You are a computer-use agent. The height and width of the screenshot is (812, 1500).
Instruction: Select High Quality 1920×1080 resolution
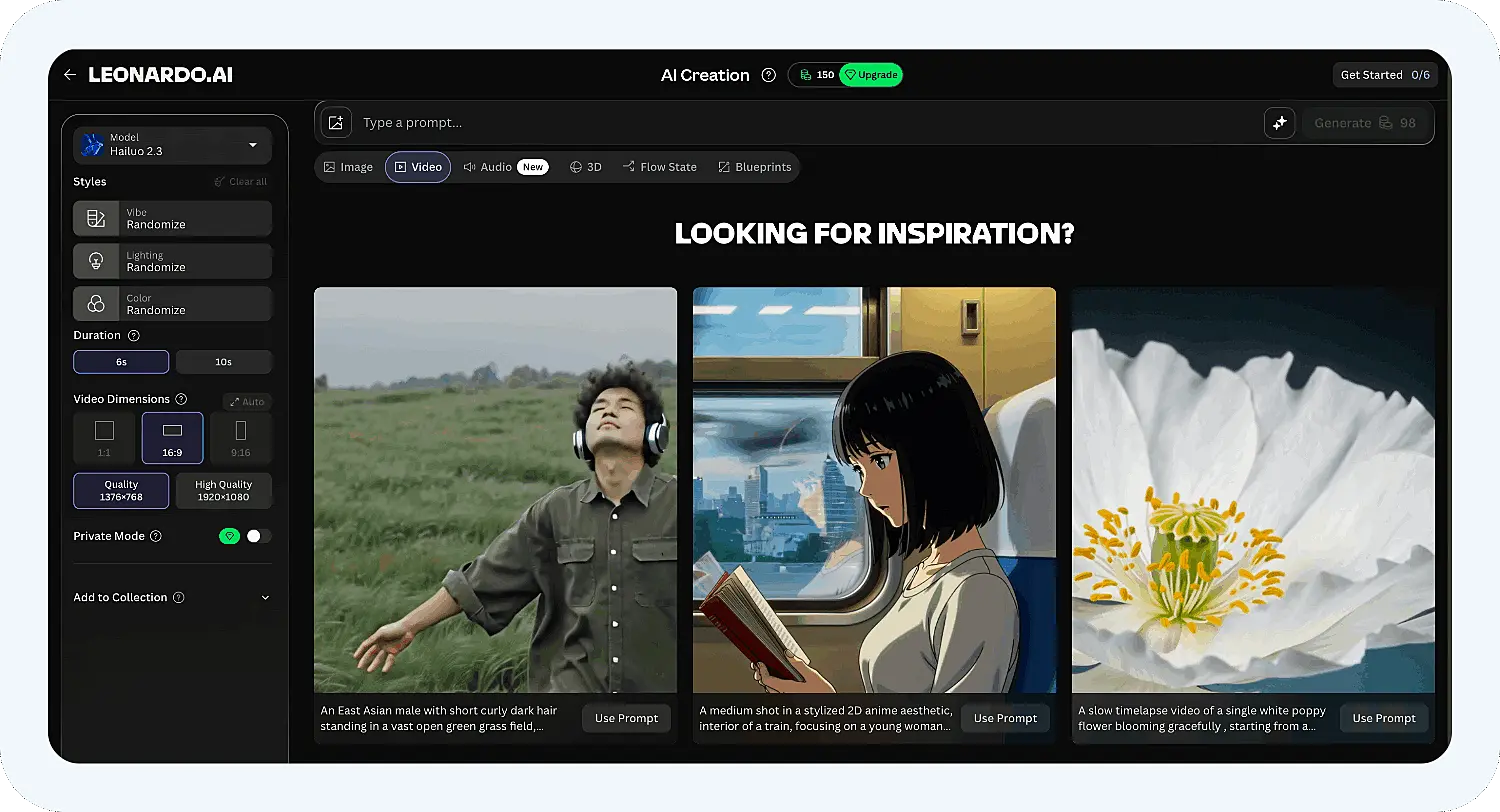pos(224,490)
